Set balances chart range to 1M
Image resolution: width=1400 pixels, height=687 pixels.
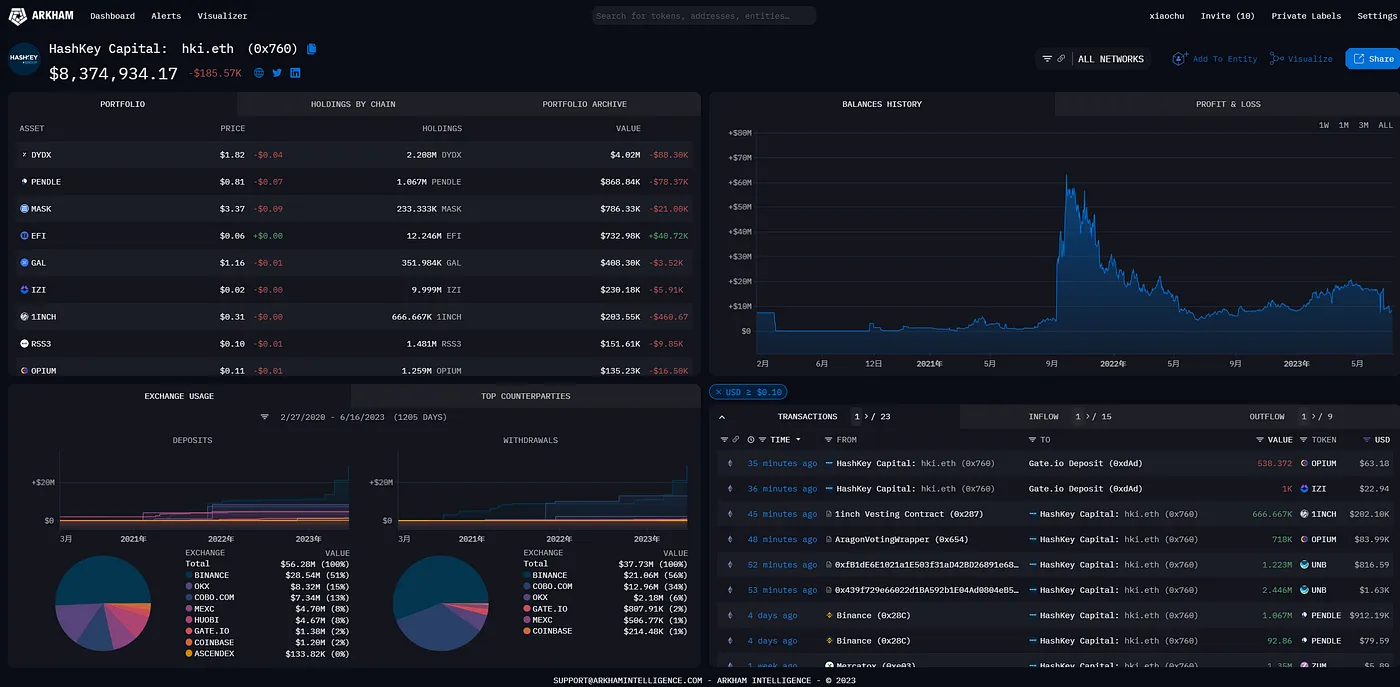pos(1344,125)
